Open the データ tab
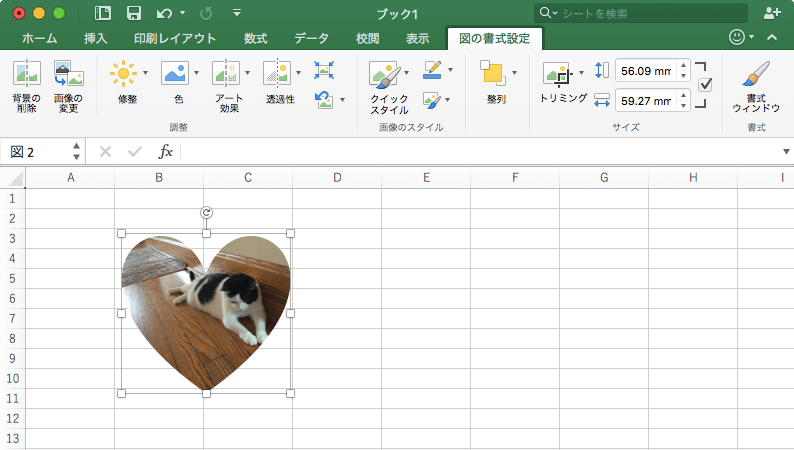This screenshot has height=450, width=794. tap(311, 38)
